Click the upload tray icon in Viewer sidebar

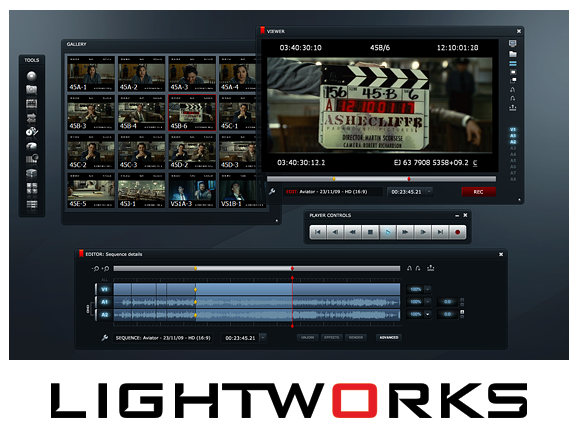[513, 108]
